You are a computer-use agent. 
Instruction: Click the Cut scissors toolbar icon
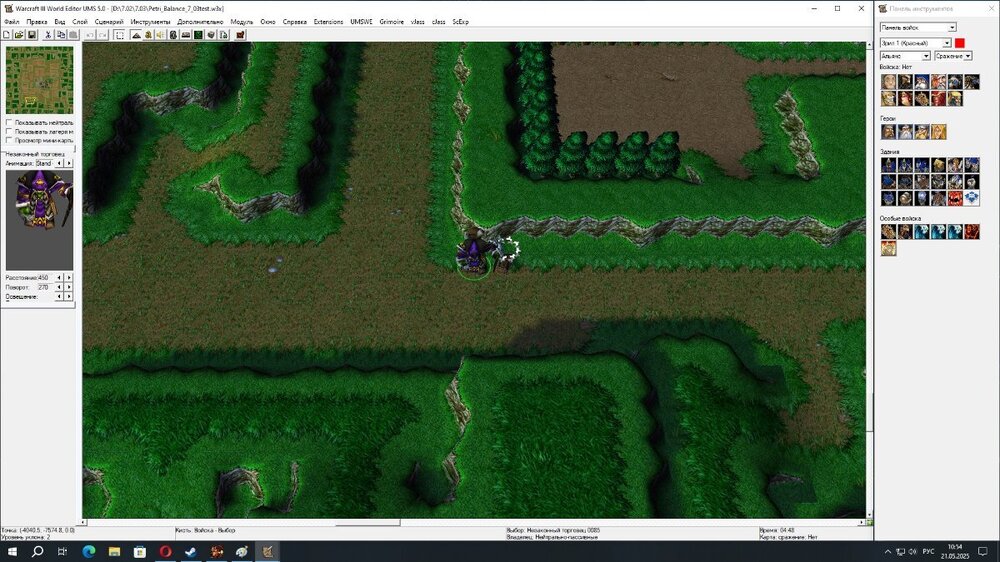(49, 35)
